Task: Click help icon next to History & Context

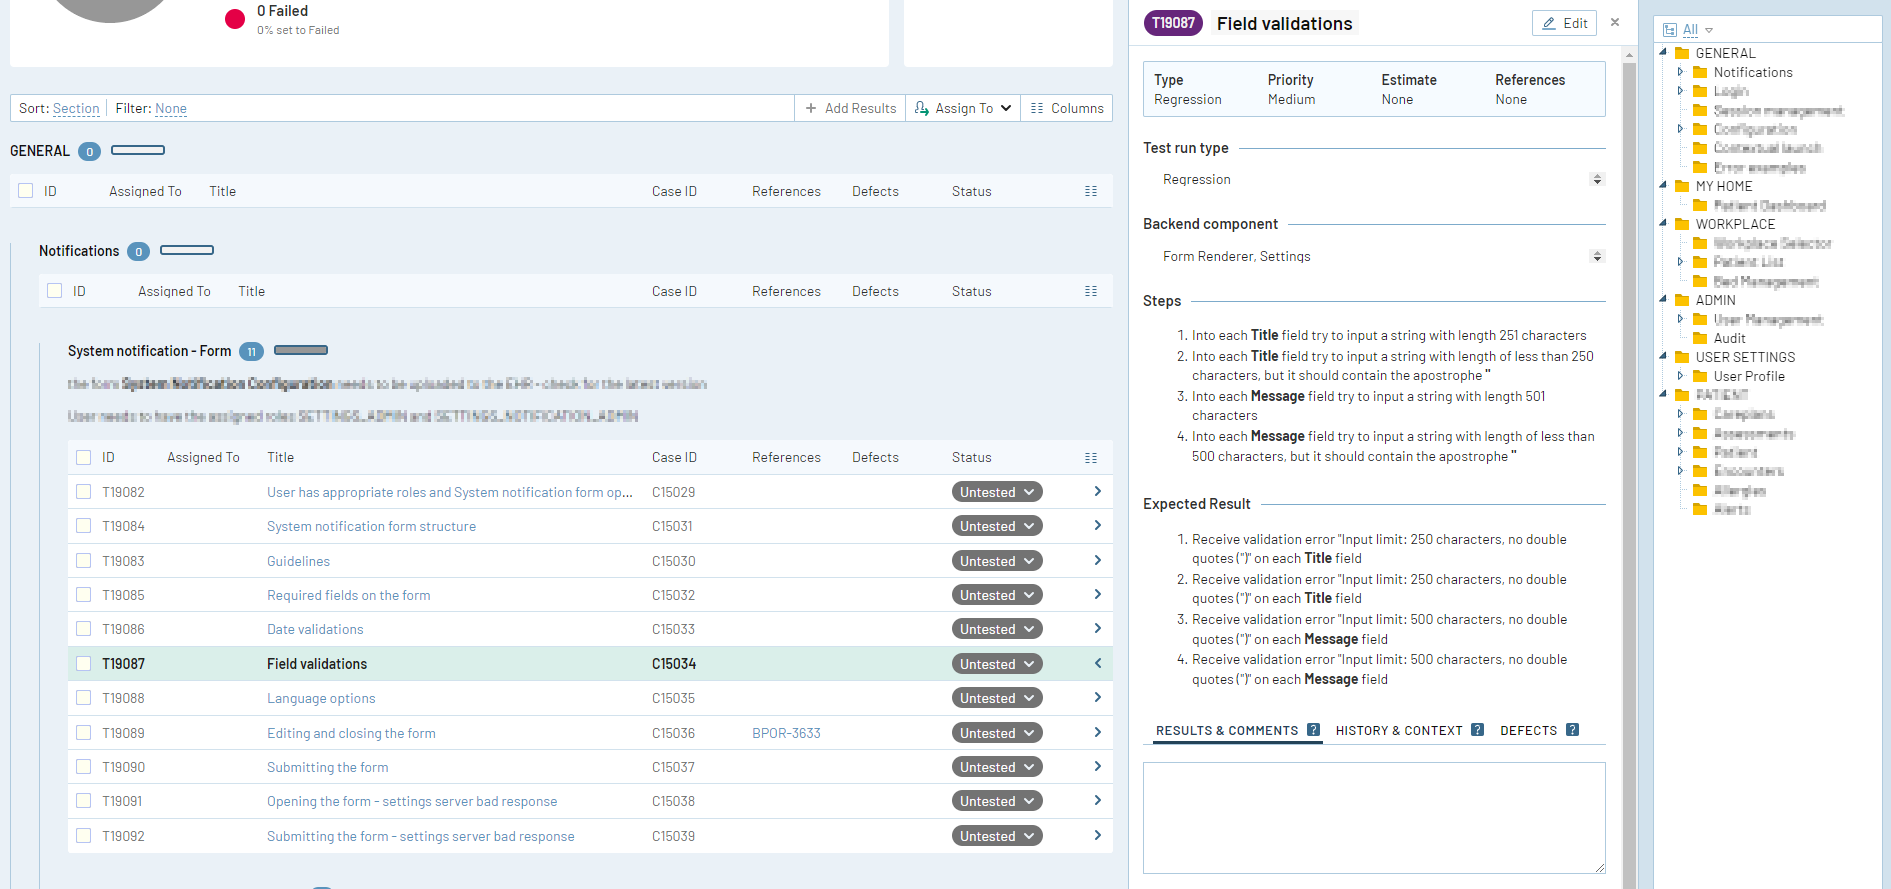Action: [1477, 730]
